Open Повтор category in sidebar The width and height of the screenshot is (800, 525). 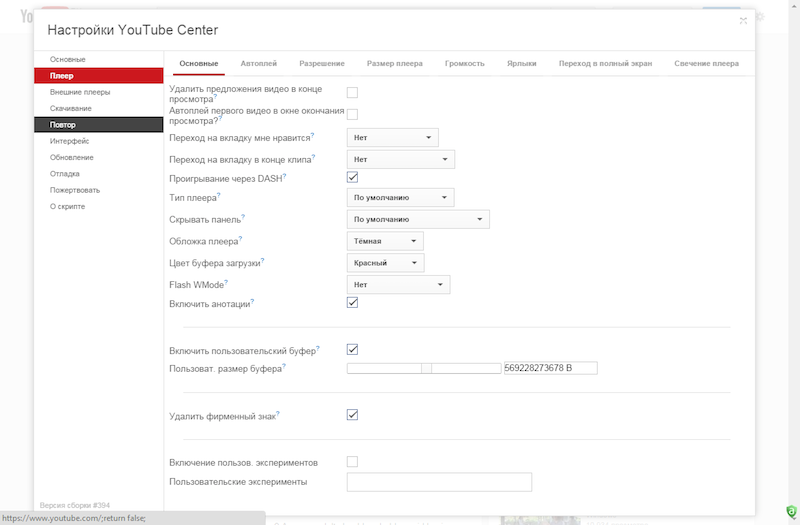pyautogui.click(x=98, y=124)
